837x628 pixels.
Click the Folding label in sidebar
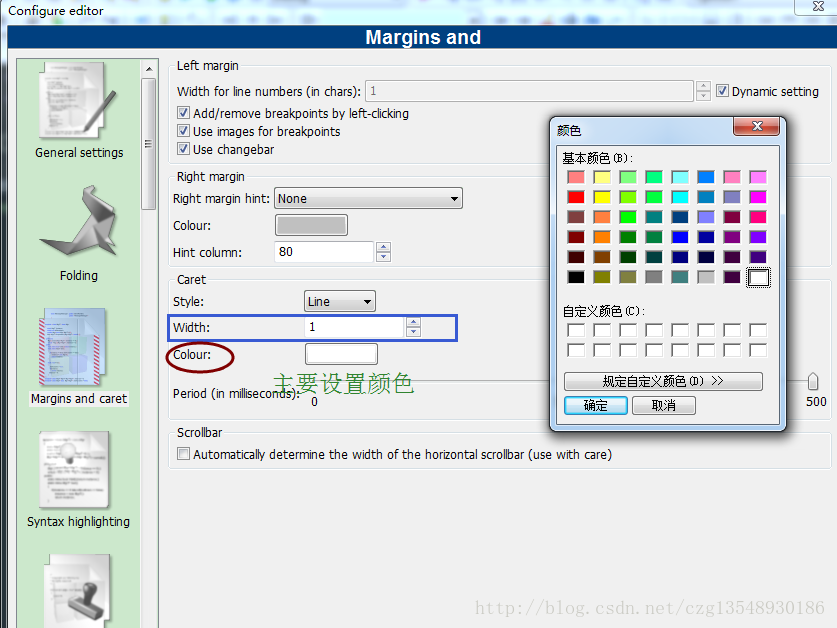pos(78,276)
